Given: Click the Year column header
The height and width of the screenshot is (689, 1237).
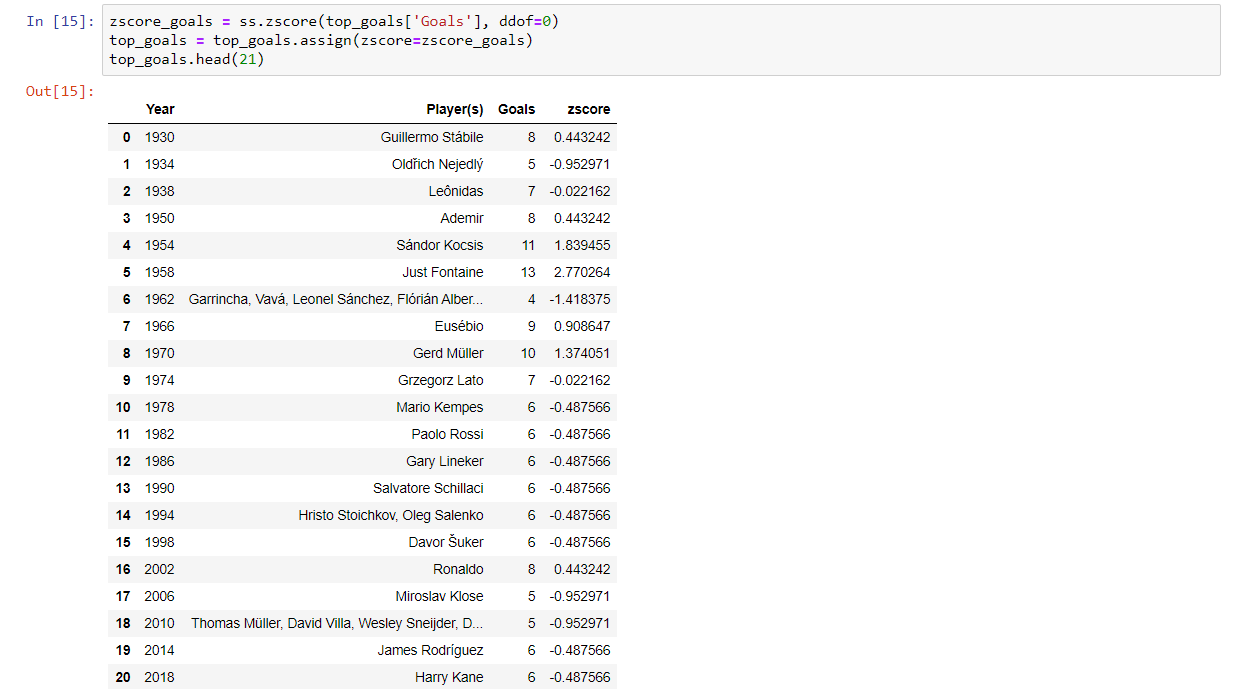Looking at the screenshot, I should click(x=160, y=110).
